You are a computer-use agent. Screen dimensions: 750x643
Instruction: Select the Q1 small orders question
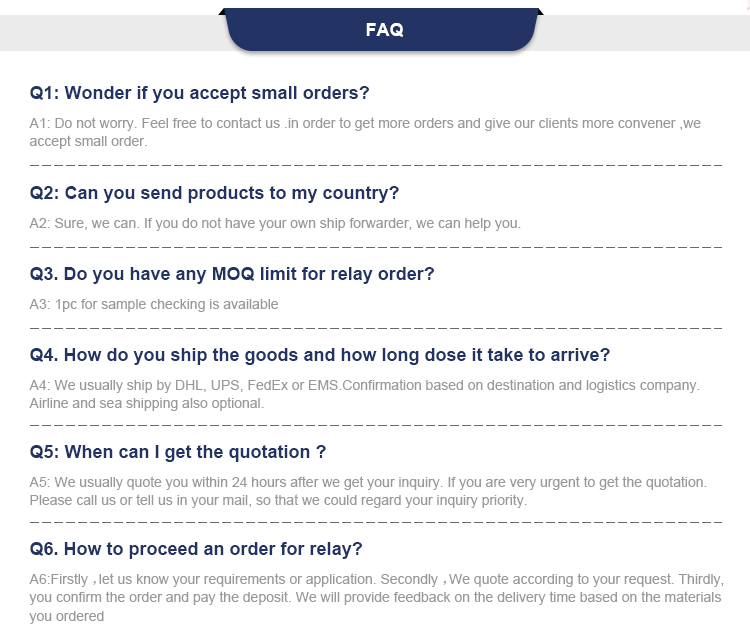click(200, 93)
